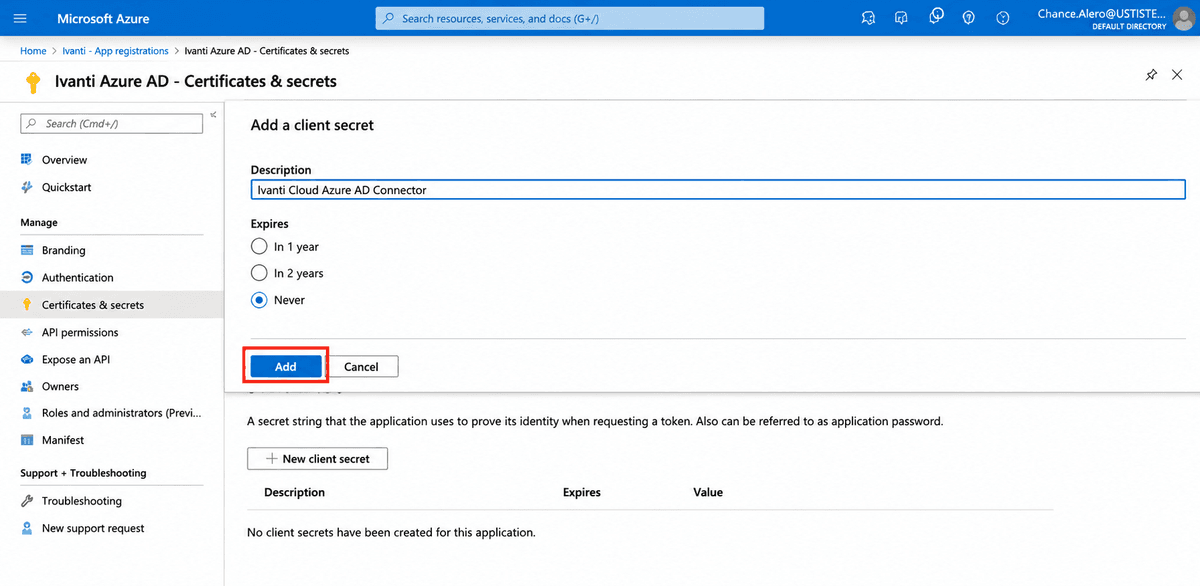This screenshot has width=1200, height=586.
Task: Open Quickstart in the sidebar
Action: (x=66, y=187)
